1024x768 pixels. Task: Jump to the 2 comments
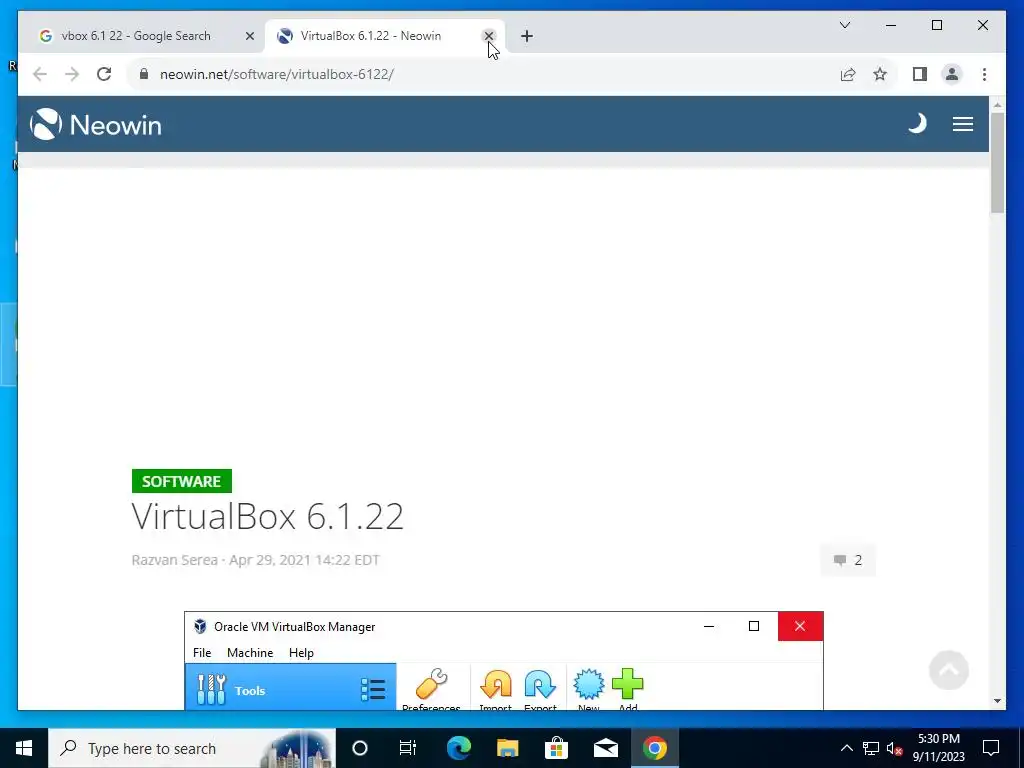pos(848,560)
